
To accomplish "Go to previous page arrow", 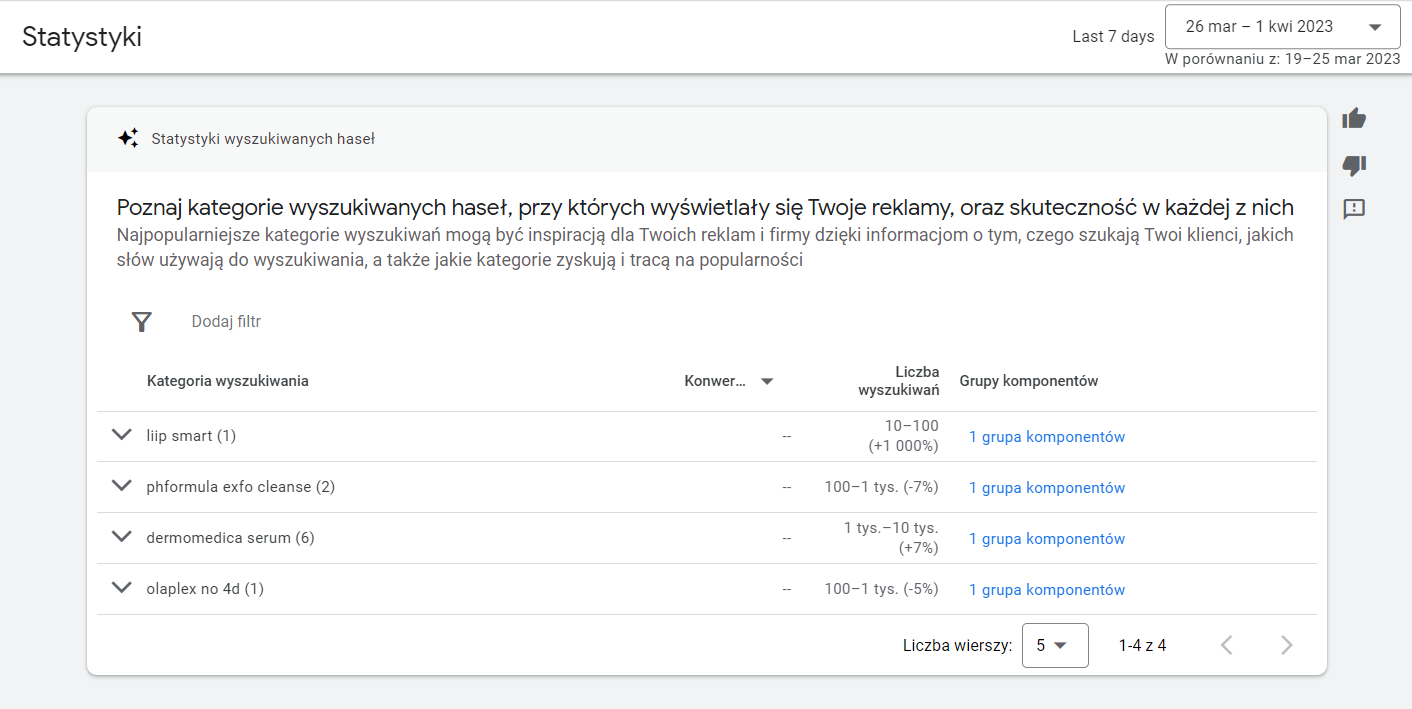I will click(x=1227, y=645).
